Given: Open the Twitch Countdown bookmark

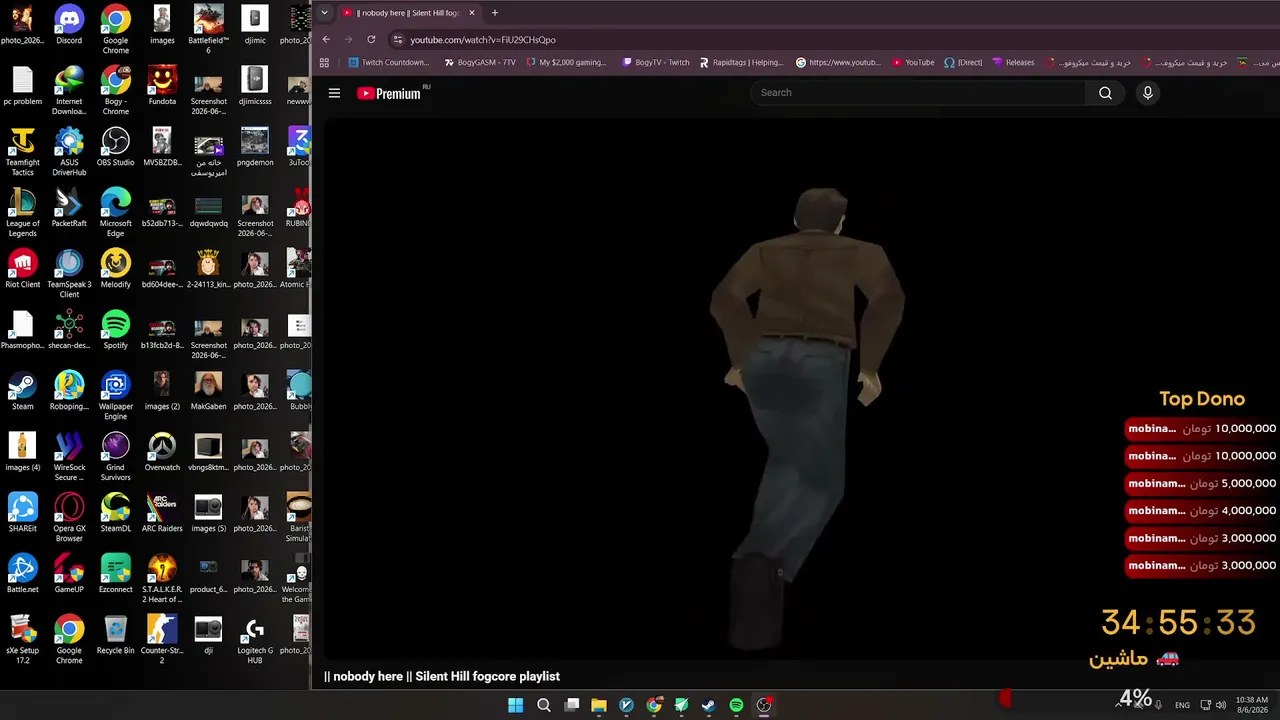Looking at the screenshot, I should [x=388, y=62].
